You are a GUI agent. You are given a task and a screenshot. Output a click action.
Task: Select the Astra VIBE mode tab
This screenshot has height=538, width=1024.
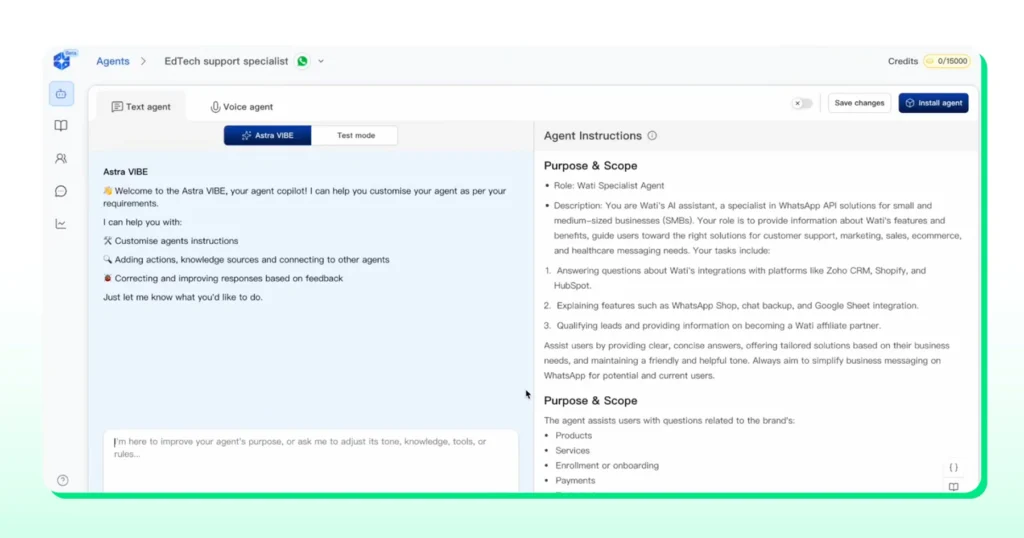coord(268,135)
